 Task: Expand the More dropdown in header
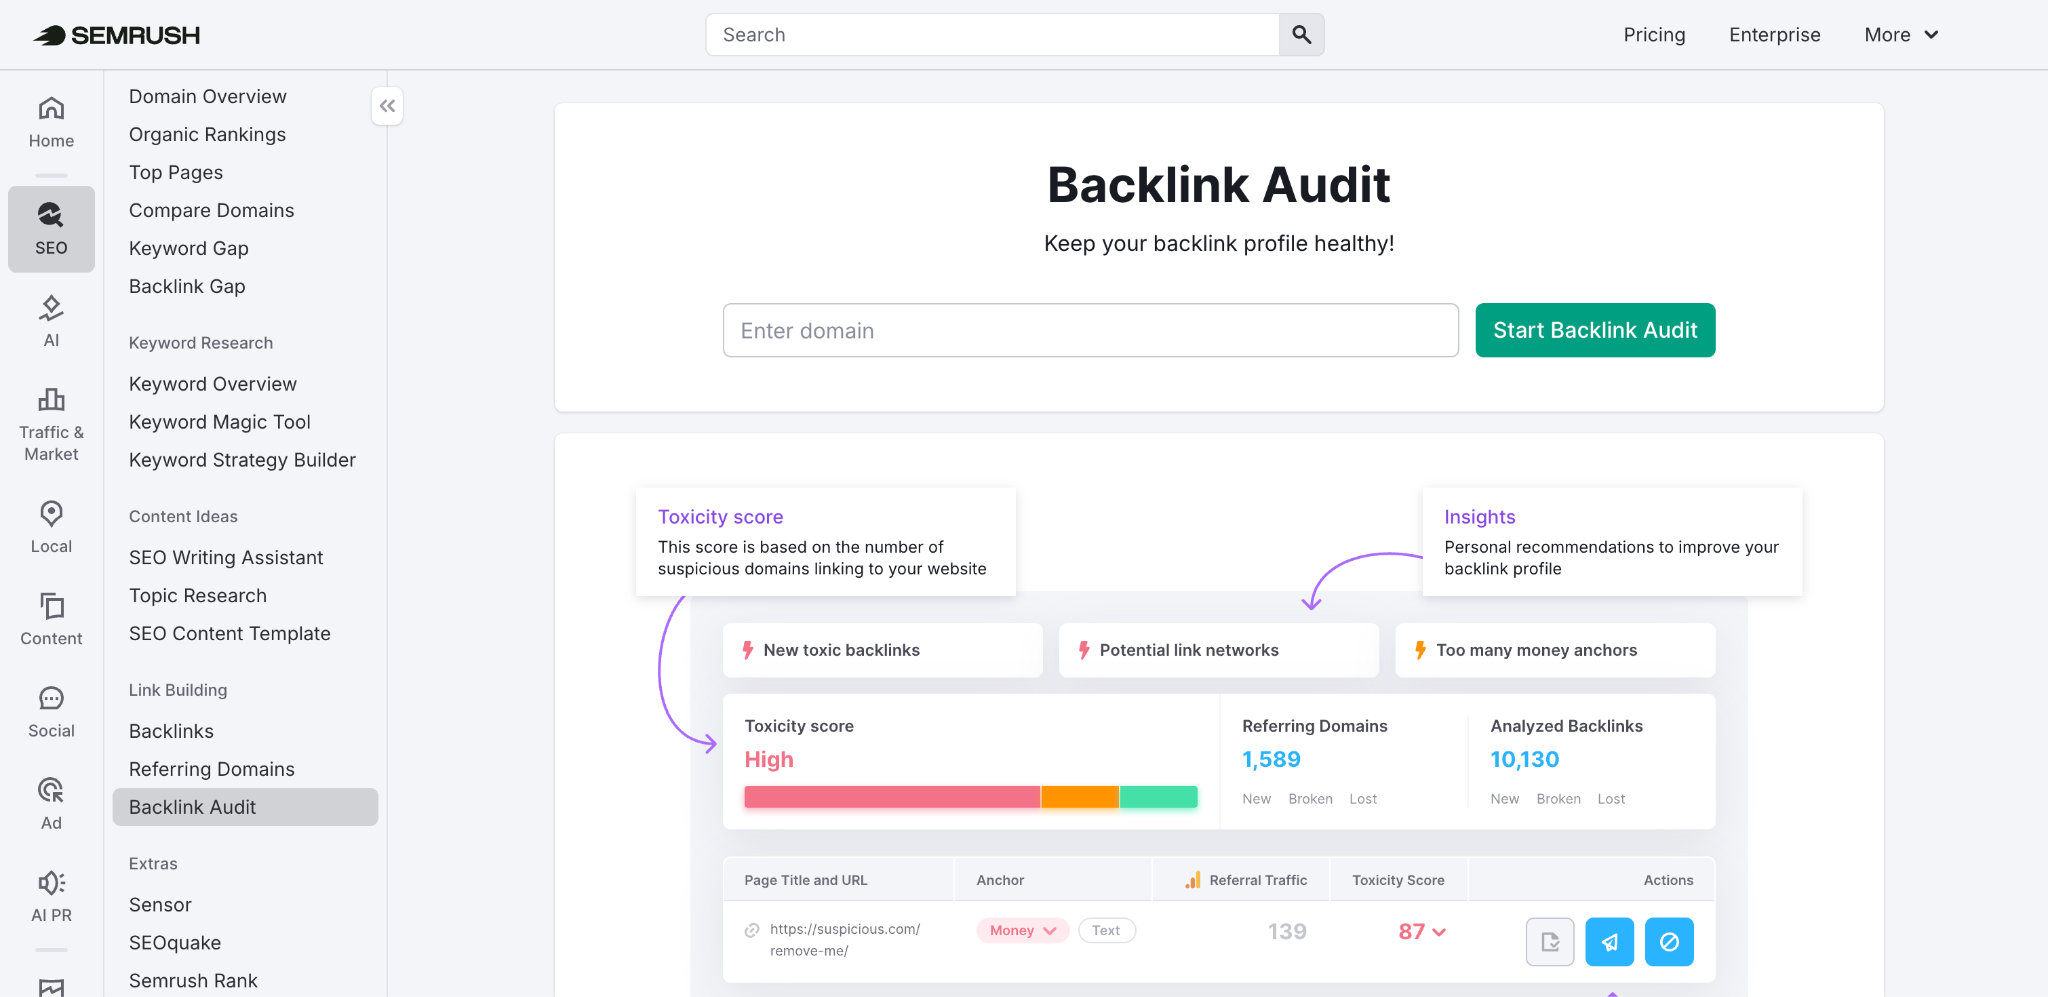point(1901,35)
